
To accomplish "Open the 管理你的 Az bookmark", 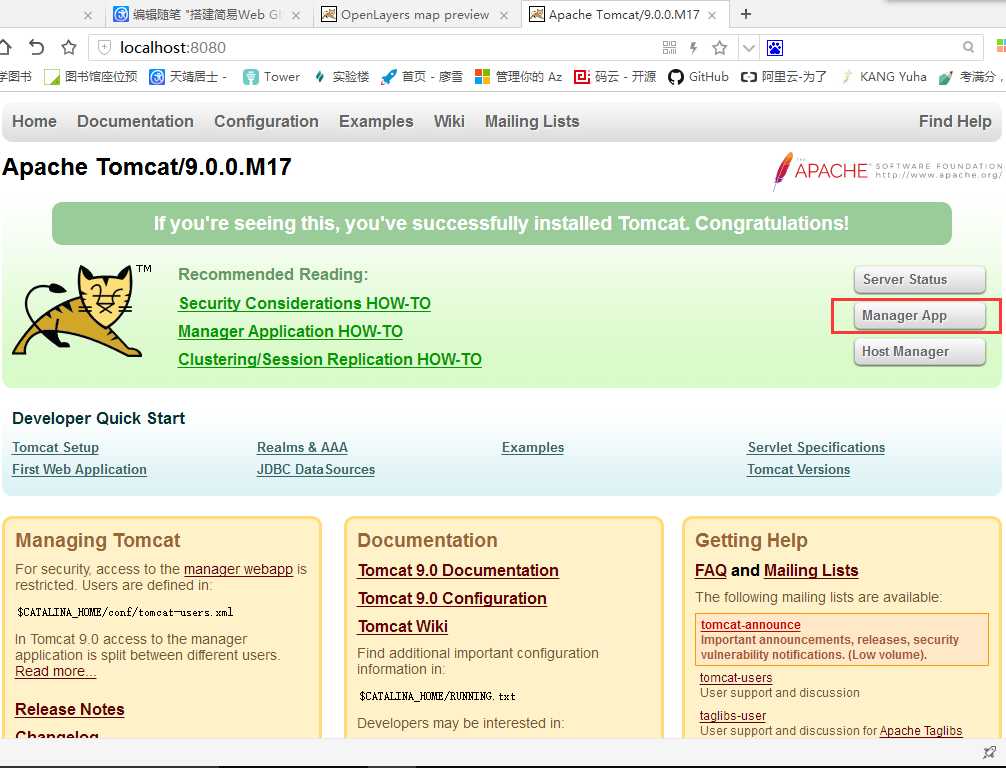I will click(518, 77).
